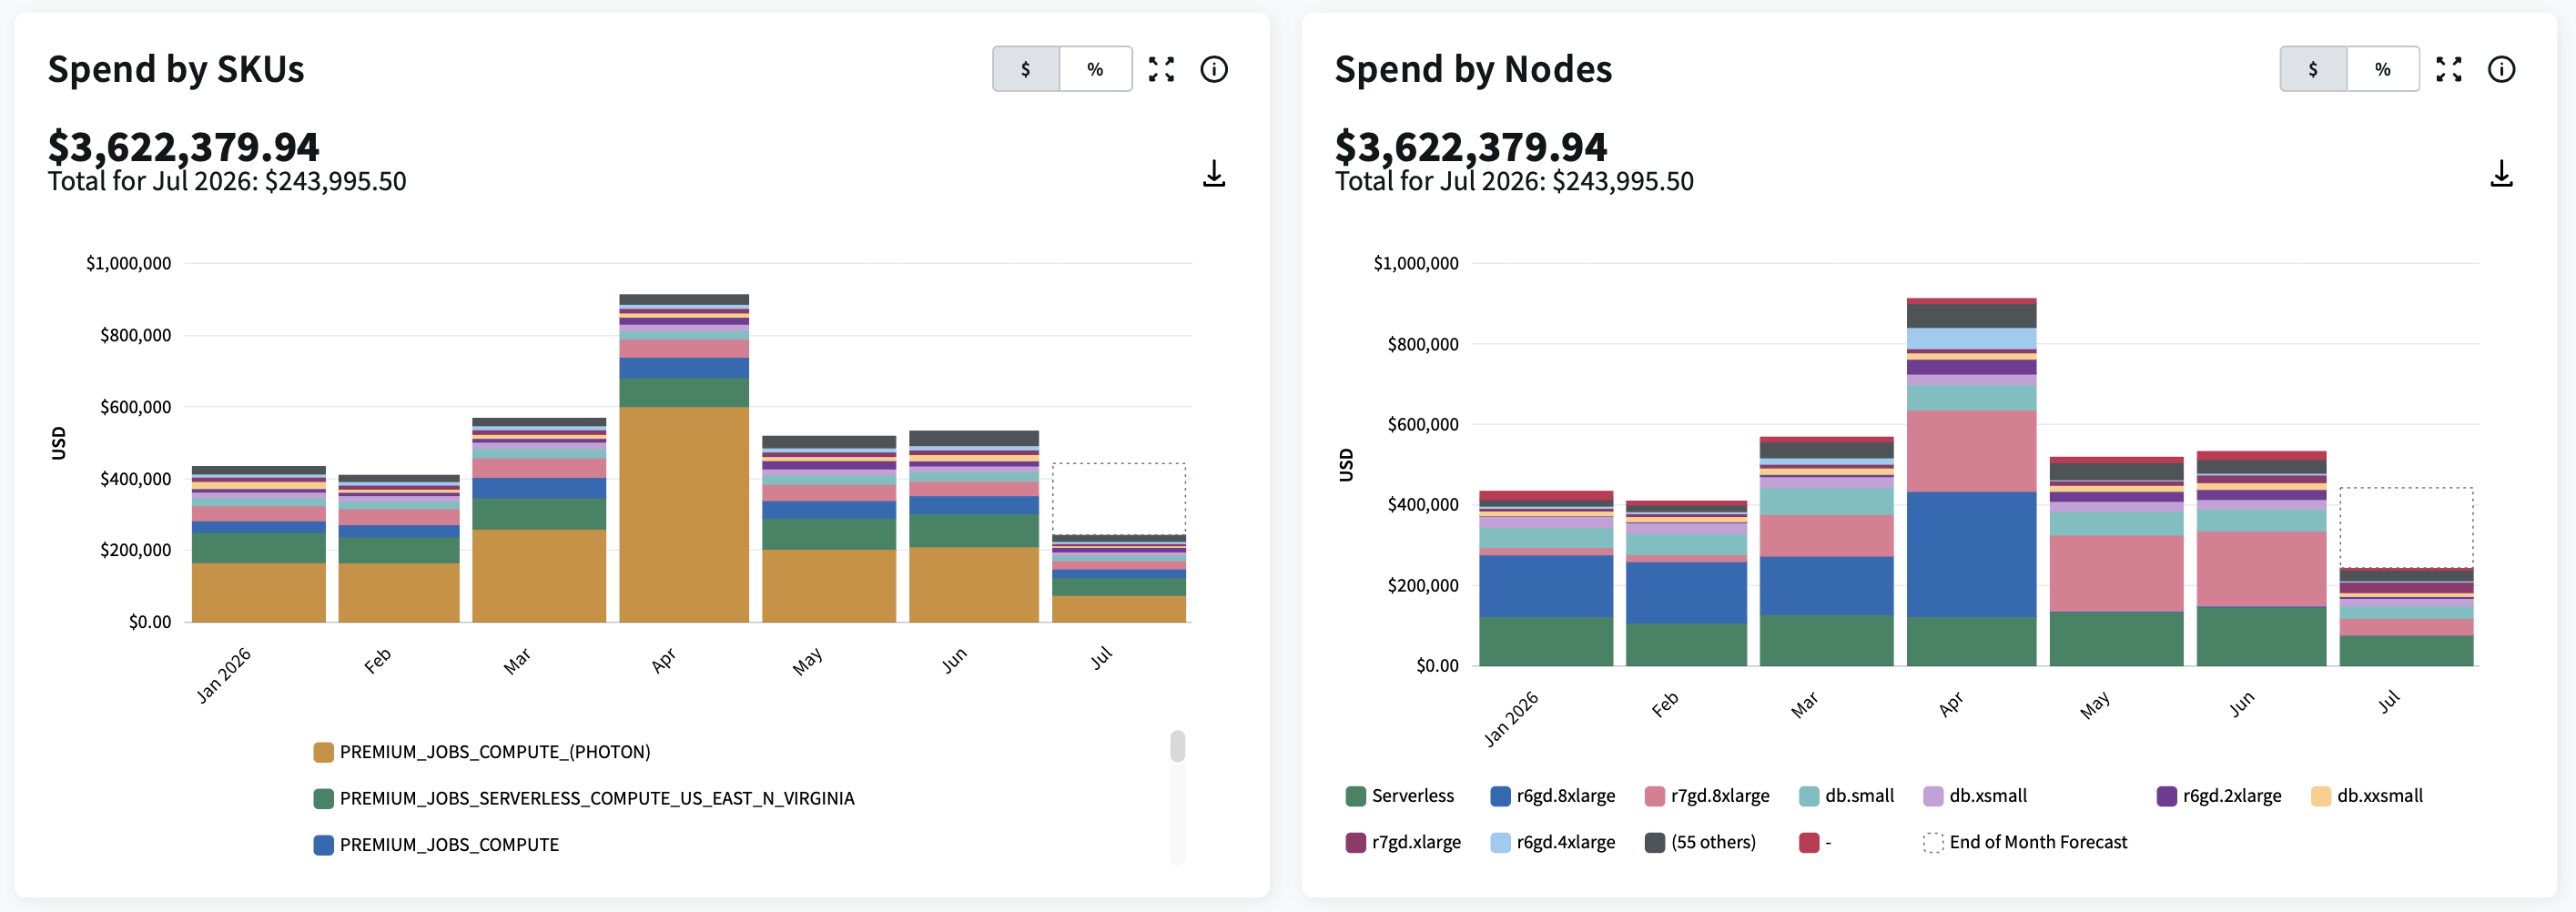
Task: Click $1,000,000 axis label in Nodes chart
Action: 1416,263
